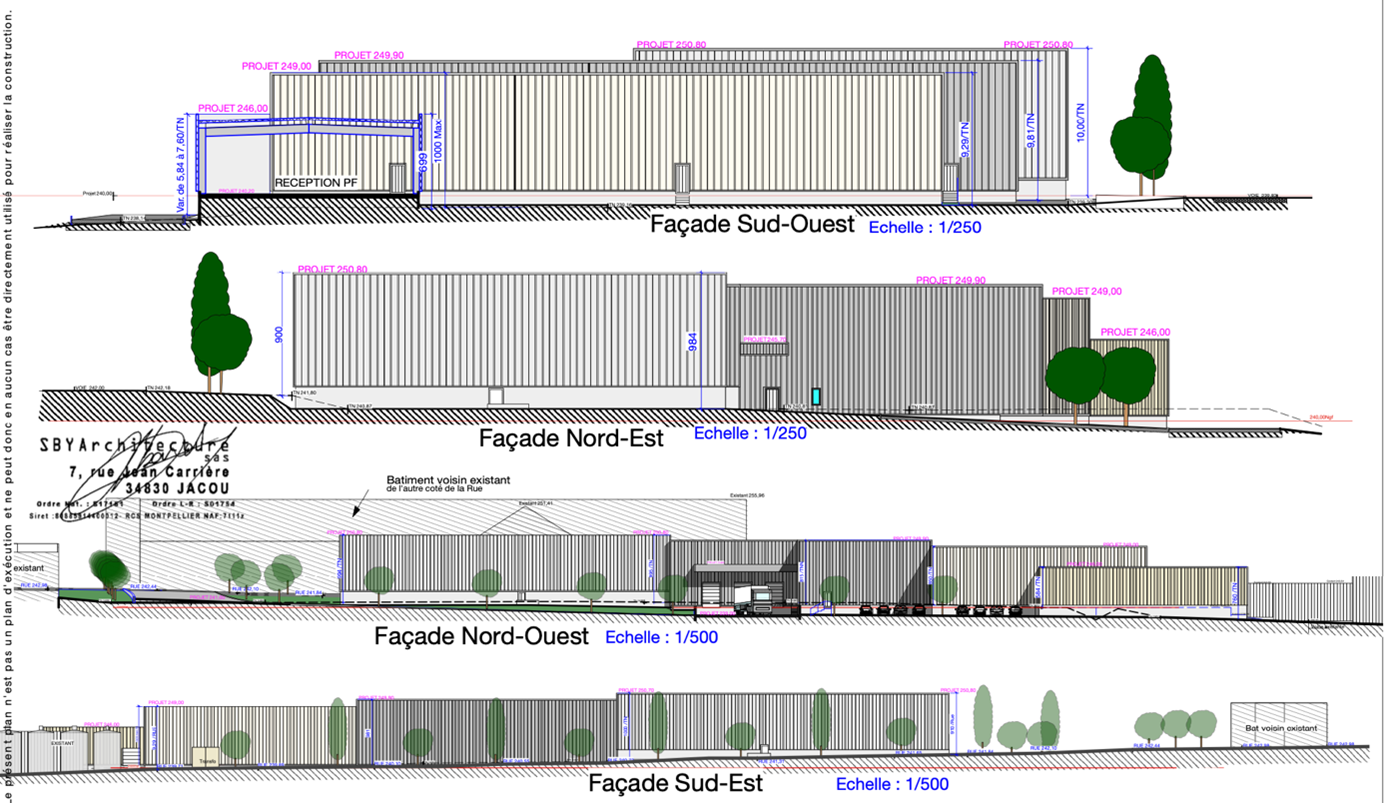Click the Façade Sud-Ouest title
The height and width of the screenshot is (803, 1386).
752,224
